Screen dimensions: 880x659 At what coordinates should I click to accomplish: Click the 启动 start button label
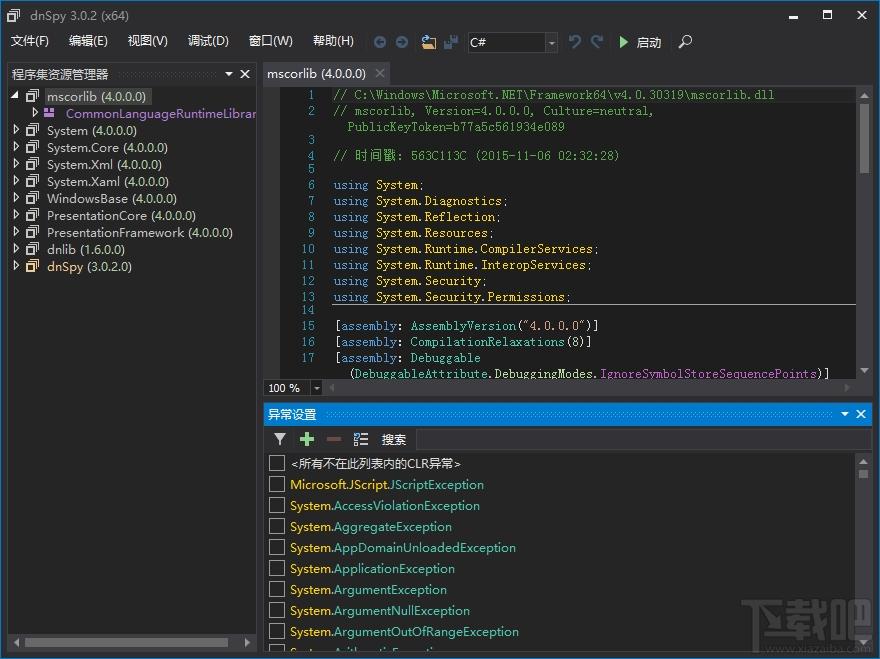(x=649, y=43)
